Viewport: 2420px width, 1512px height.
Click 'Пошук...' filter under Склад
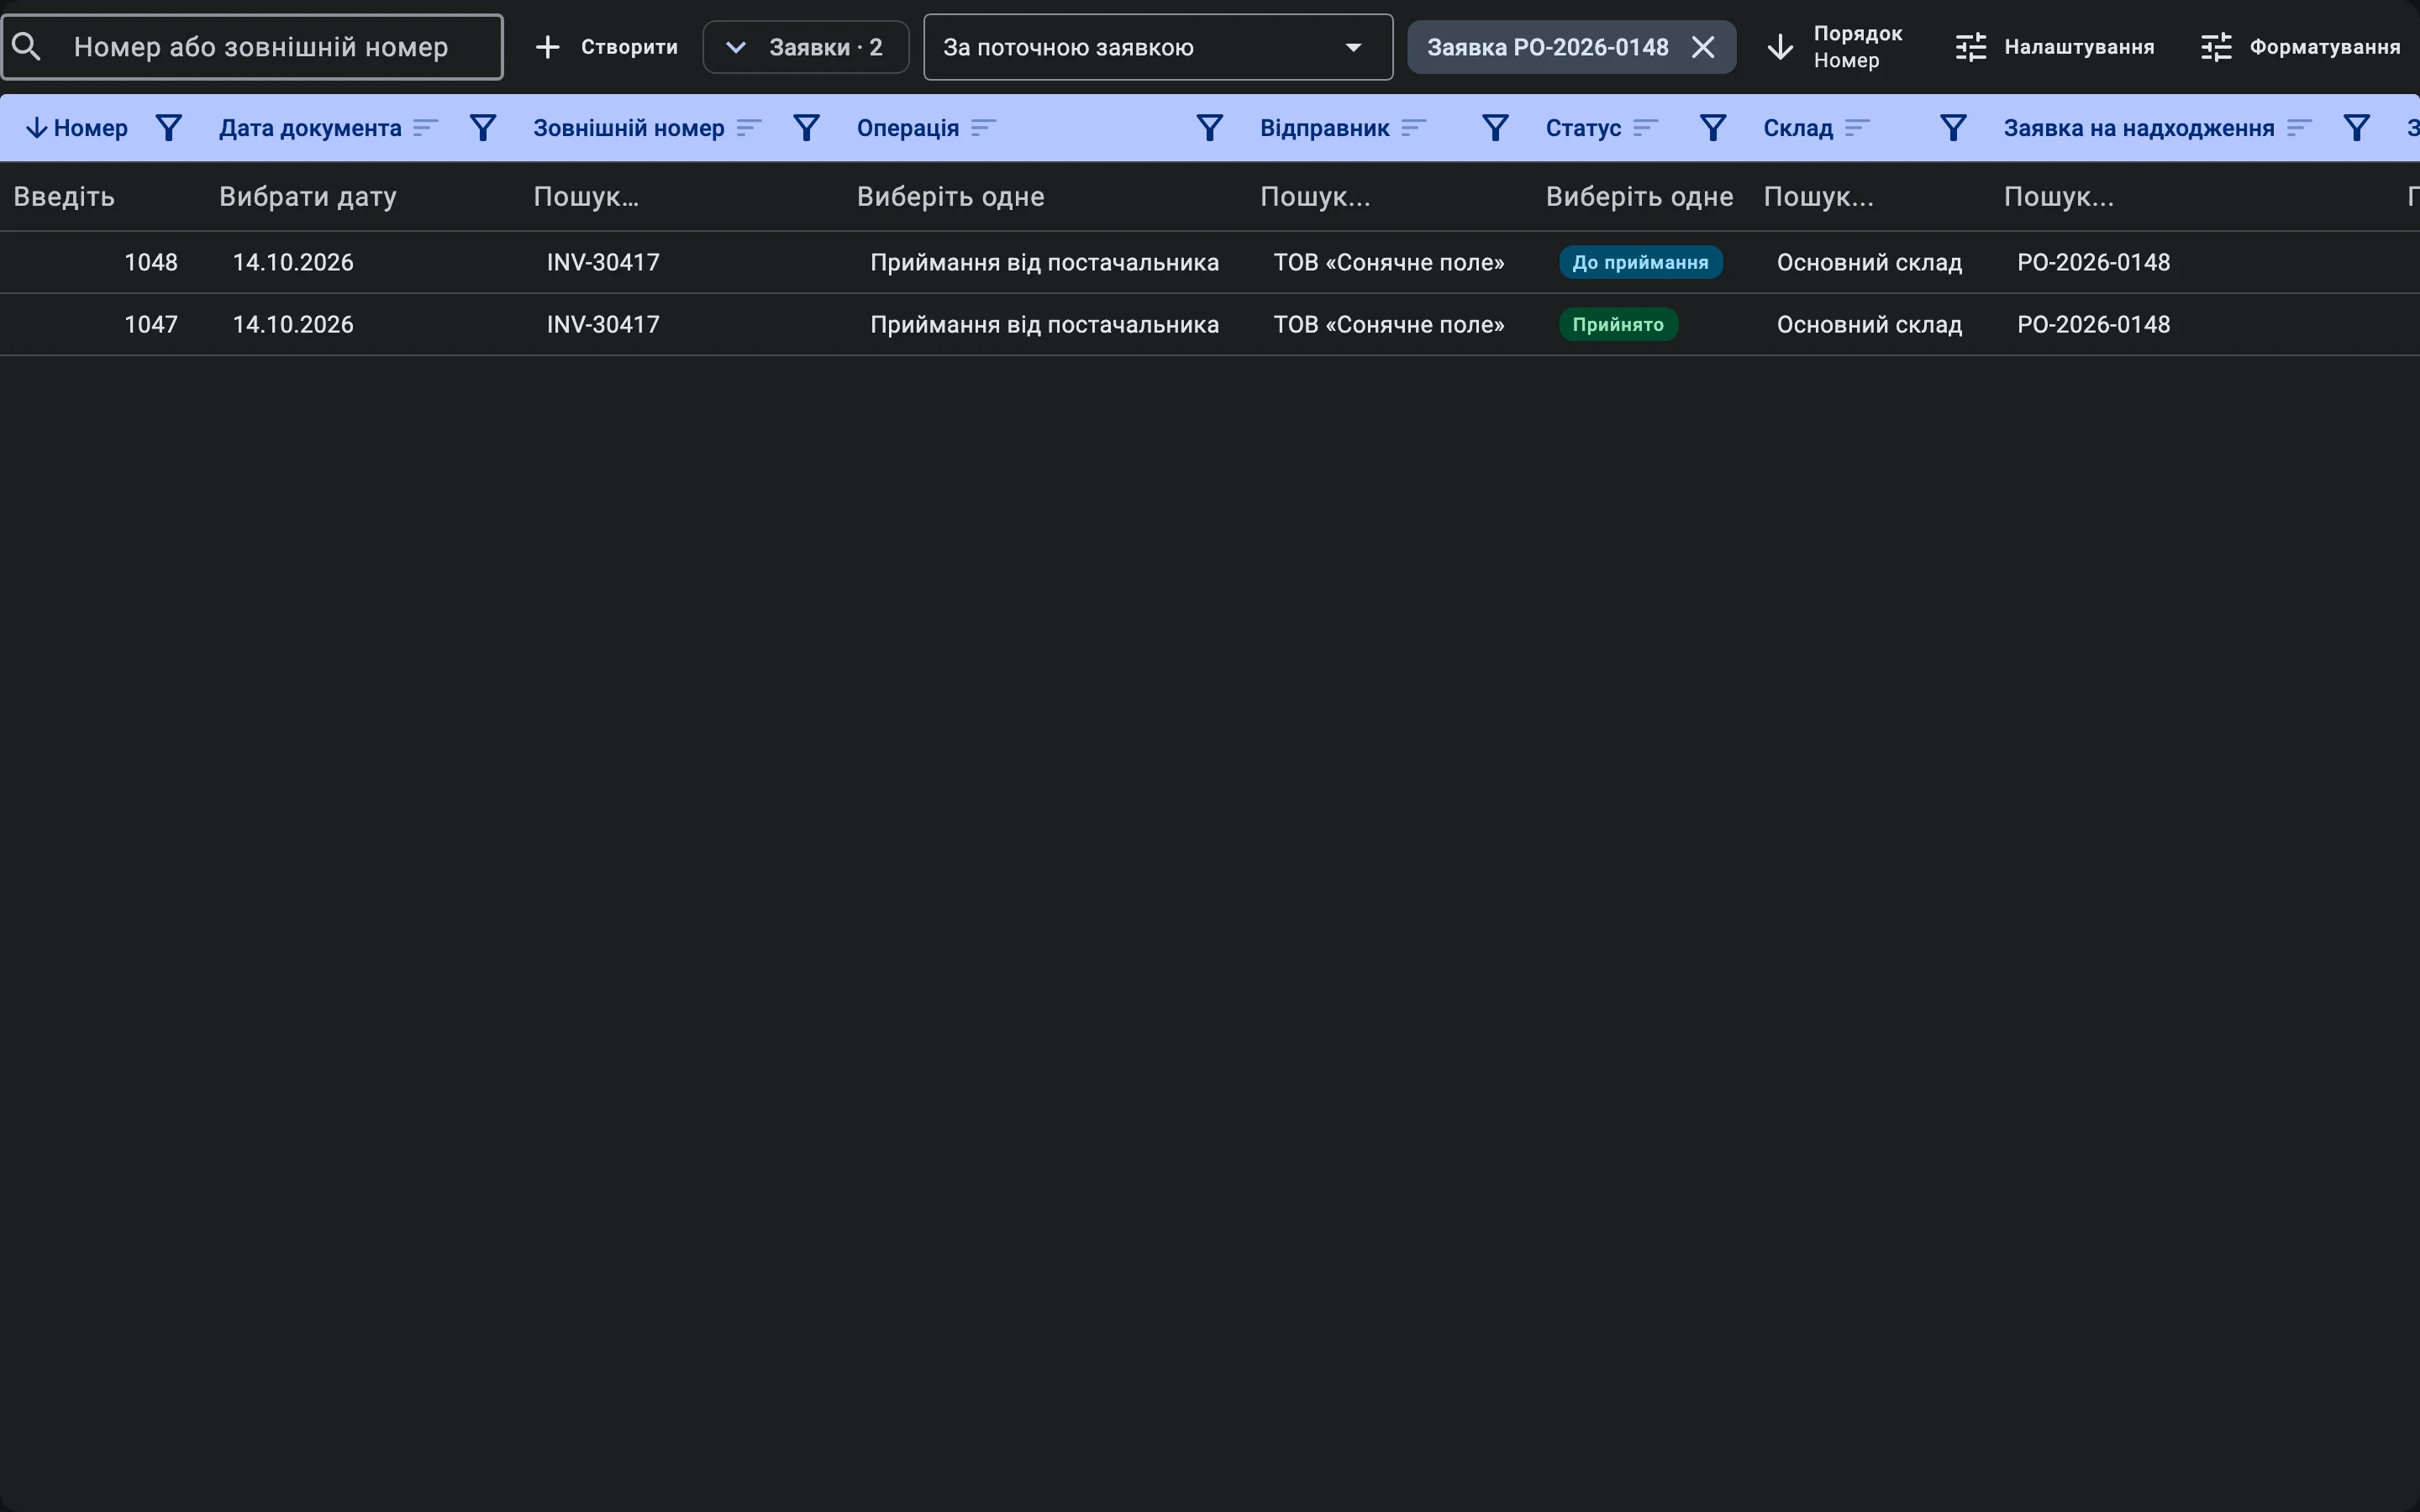pyautogui.click(x=1870, y=197)
